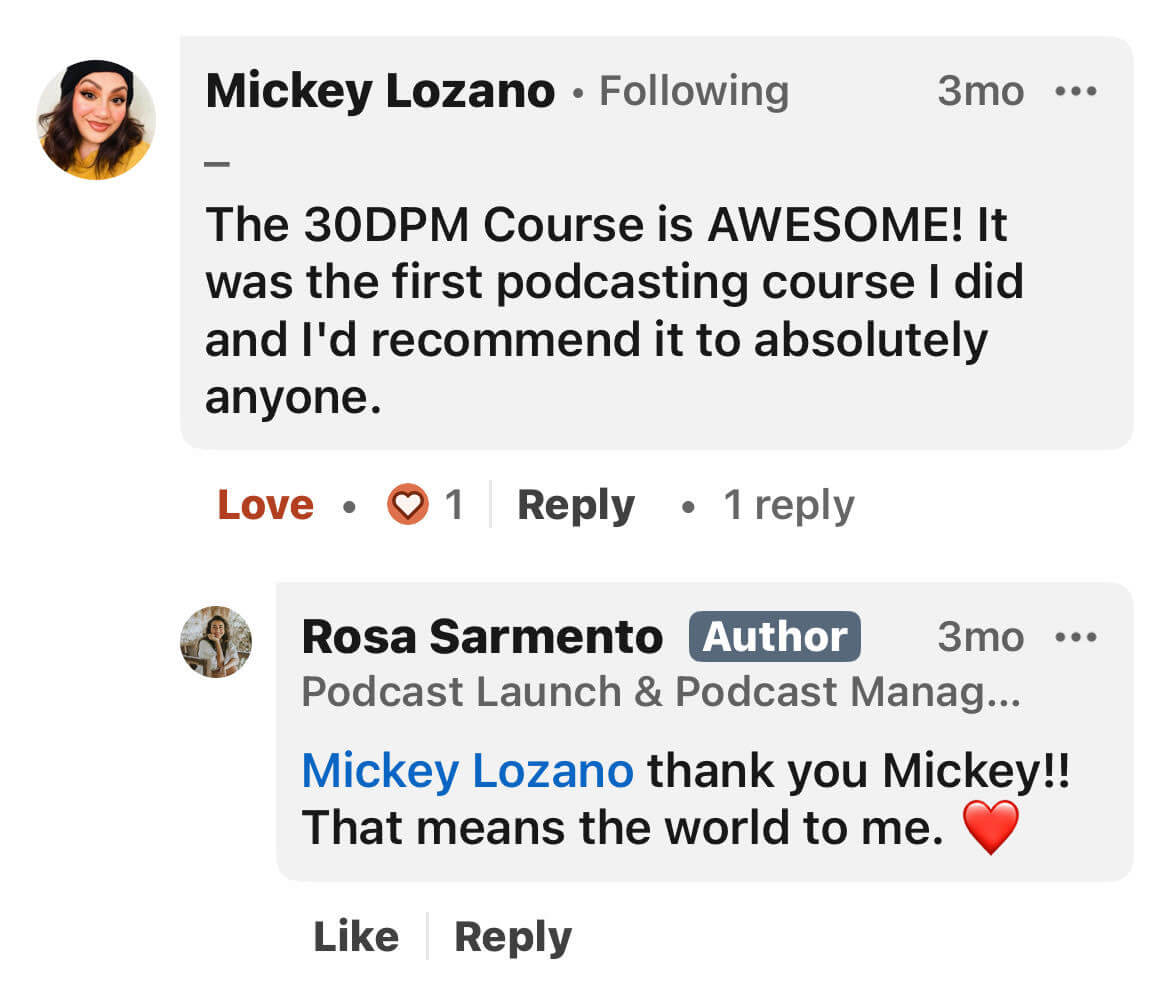This screenshot has height=981, width=1170.
Task: Expand the "1 reply" thread
Action: [788, 505]
